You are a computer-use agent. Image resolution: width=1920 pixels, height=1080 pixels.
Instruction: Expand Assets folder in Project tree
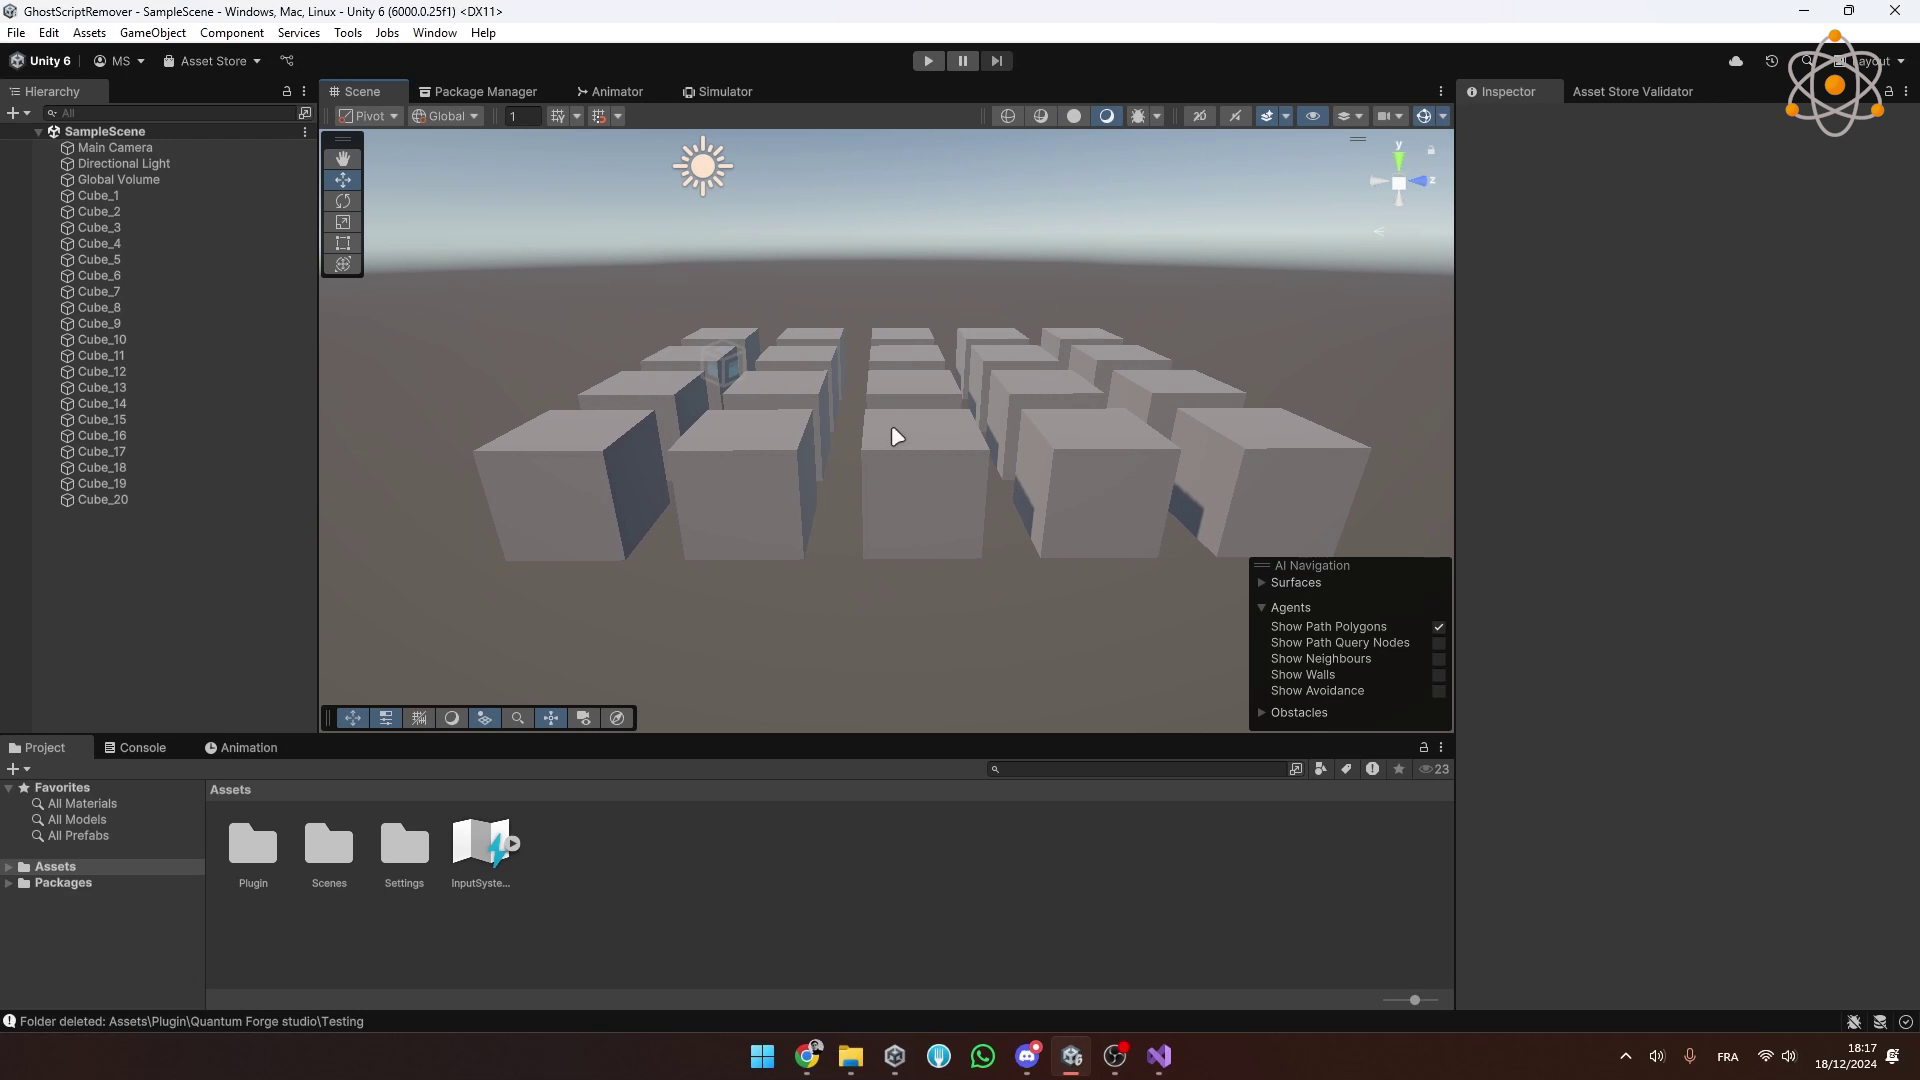coord(9,867)
